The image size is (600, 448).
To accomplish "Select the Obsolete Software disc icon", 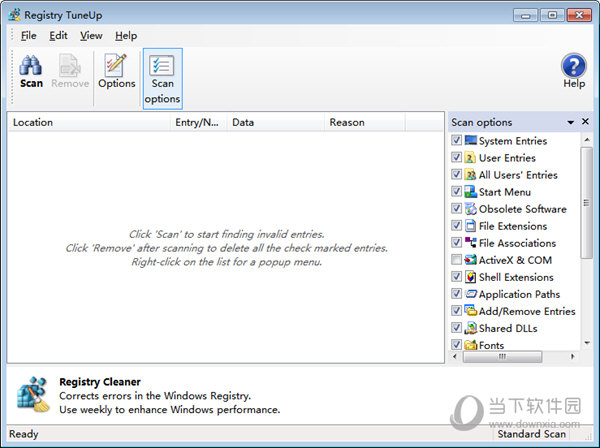I will [470, 209].
